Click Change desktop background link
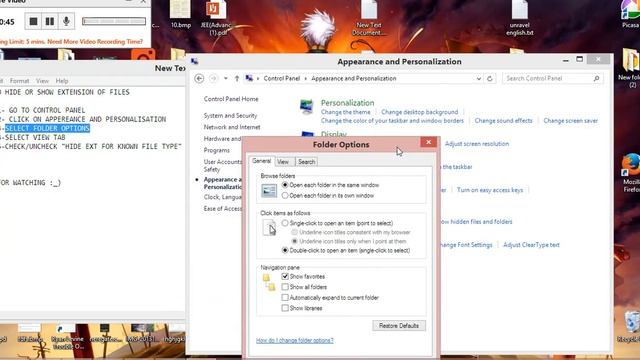Viewport: 640px width, 360px height. [x=420, y=112]
